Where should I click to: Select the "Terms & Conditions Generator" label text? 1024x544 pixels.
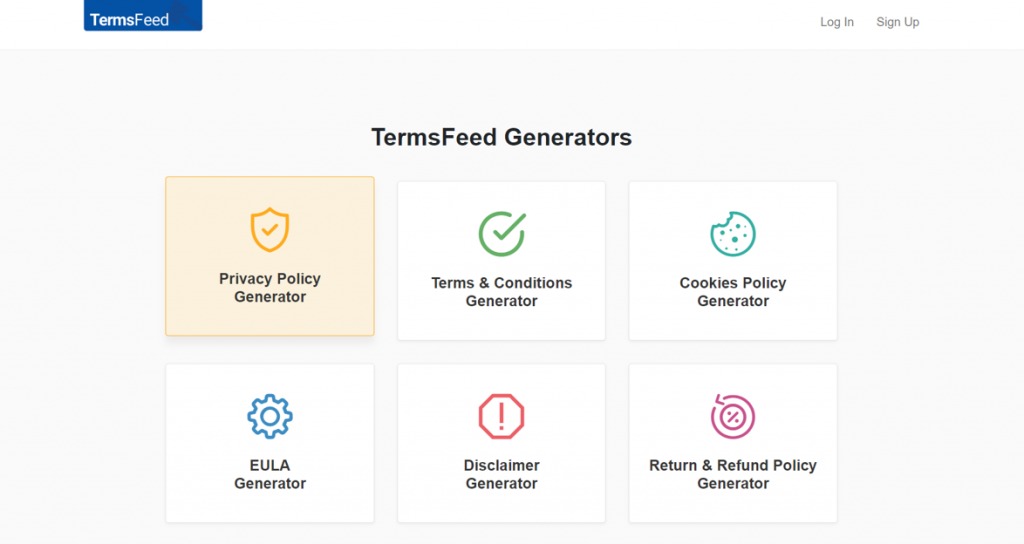502,292
